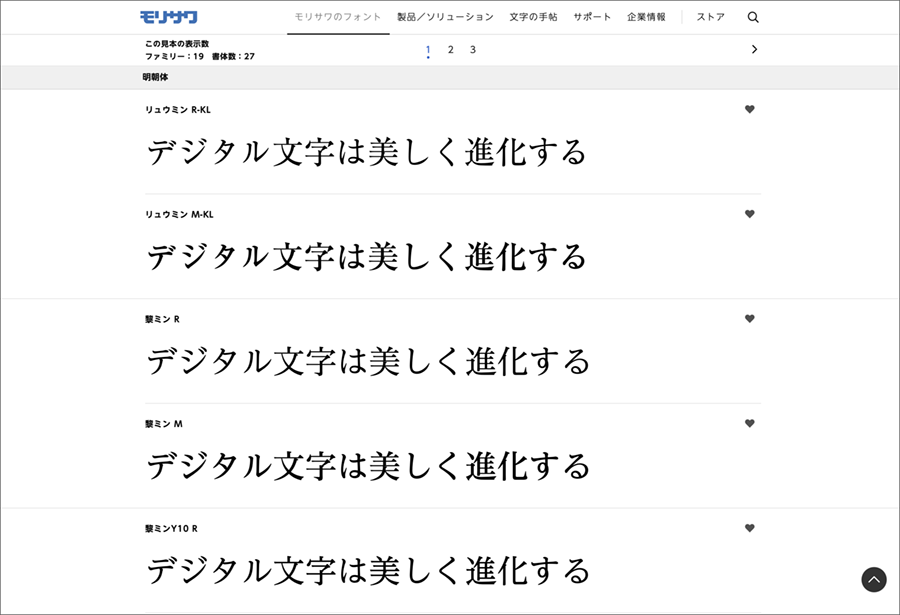Open 企業情報 menu
The height and width of the screenshot is (615, 900).
[646, 17]
